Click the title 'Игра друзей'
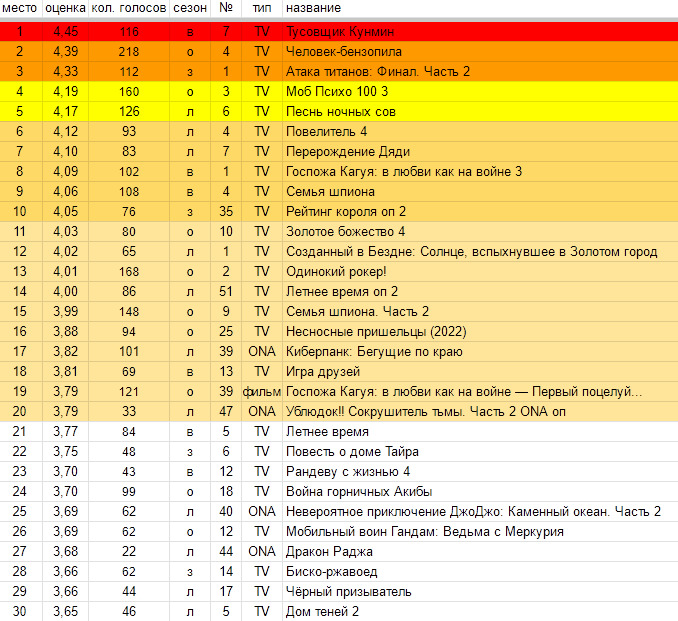 tap(323, 371)
